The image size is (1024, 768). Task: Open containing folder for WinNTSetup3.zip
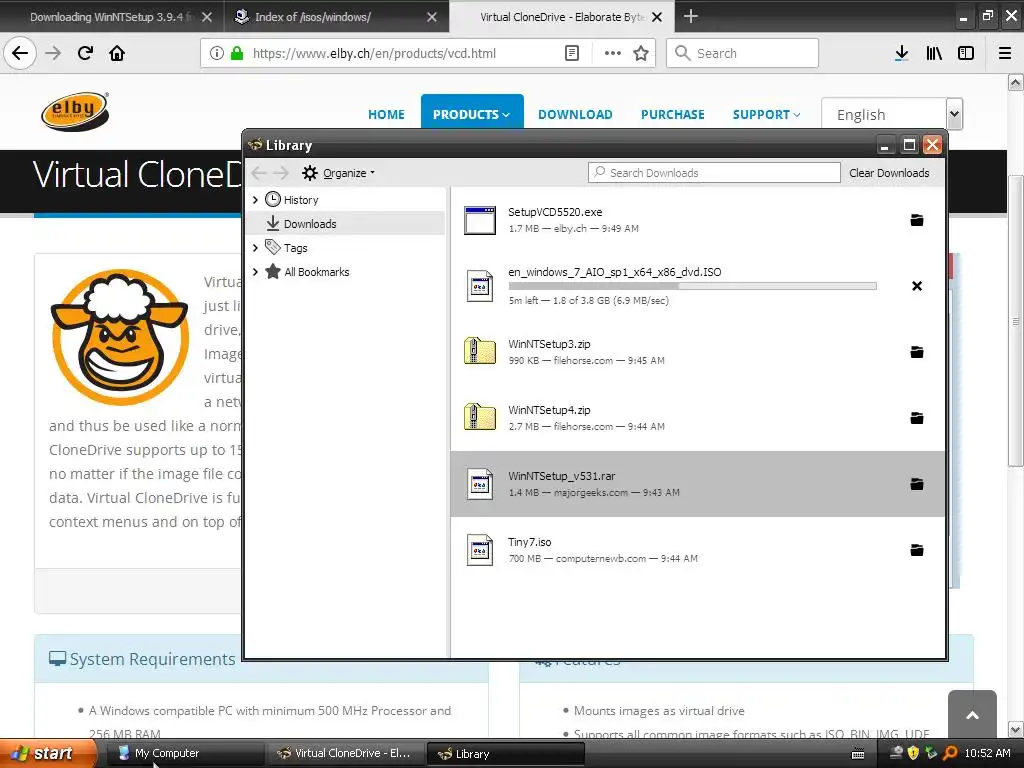pos(917,352)
